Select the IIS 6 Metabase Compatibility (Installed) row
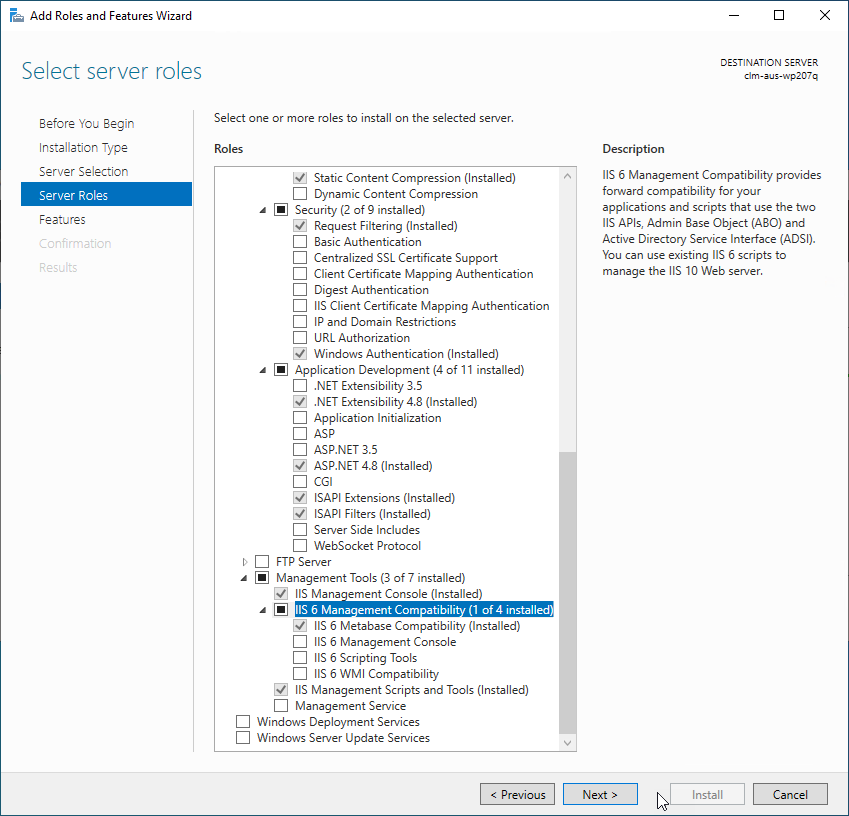Image resolution: width=849 pixels, height=816 pixels. [x=417, y=626]
